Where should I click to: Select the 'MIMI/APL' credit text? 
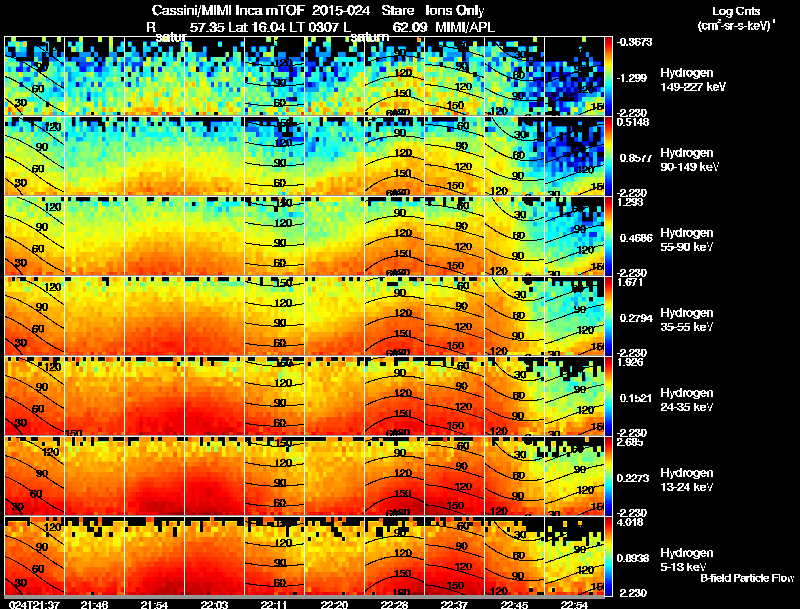tap(465, 27)
